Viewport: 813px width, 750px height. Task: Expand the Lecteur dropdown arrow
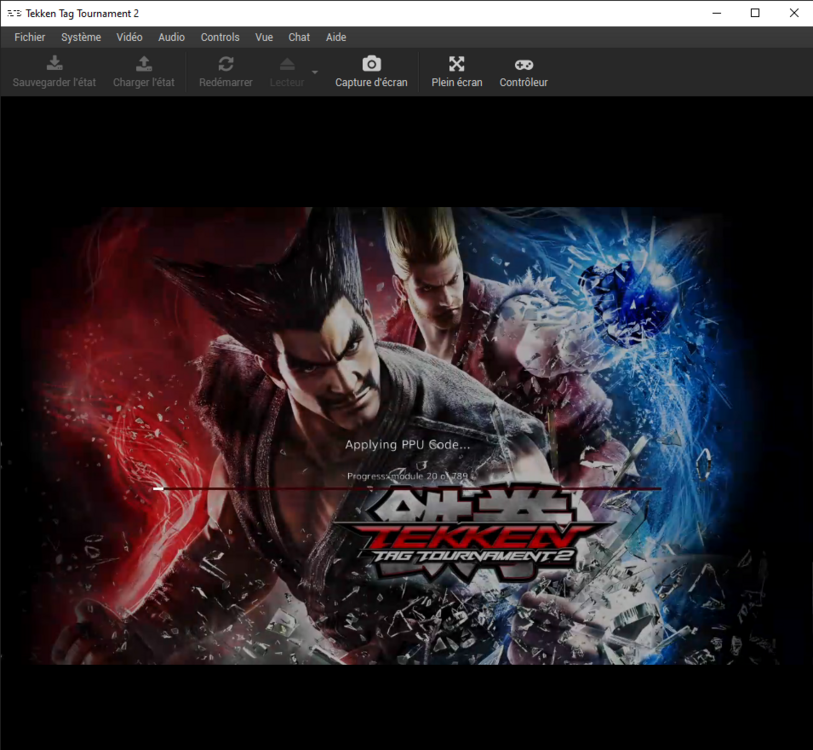point(315,72)
